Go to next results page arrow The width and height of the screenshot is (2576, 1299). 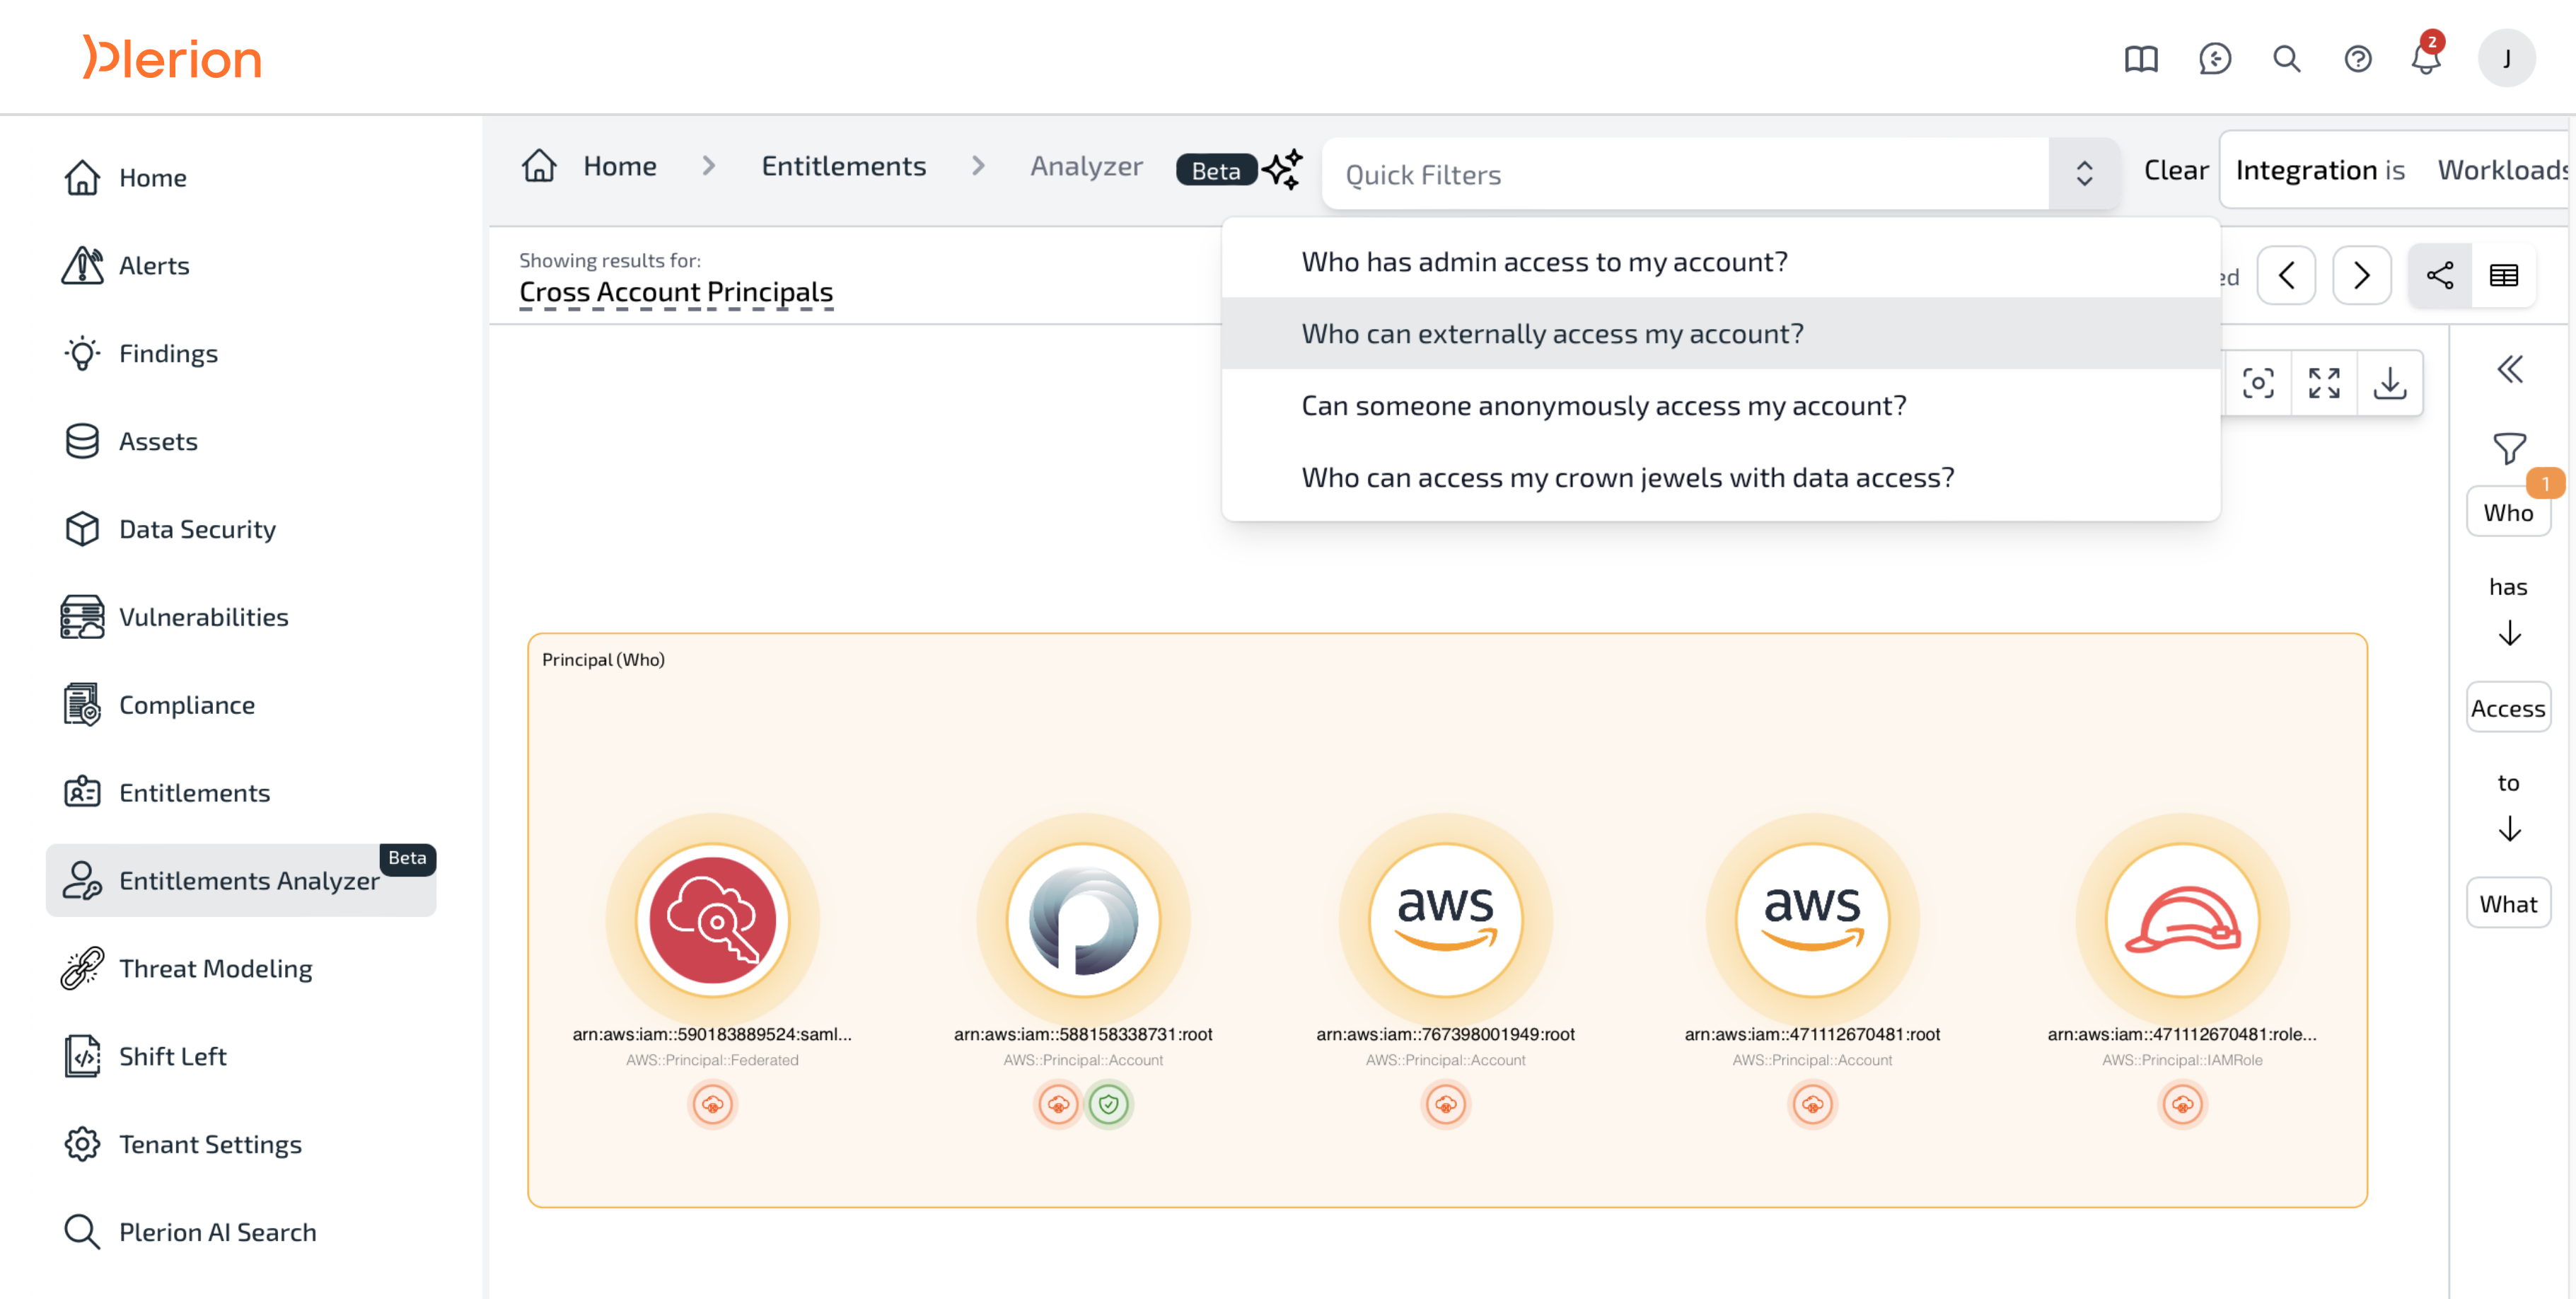2361,275
